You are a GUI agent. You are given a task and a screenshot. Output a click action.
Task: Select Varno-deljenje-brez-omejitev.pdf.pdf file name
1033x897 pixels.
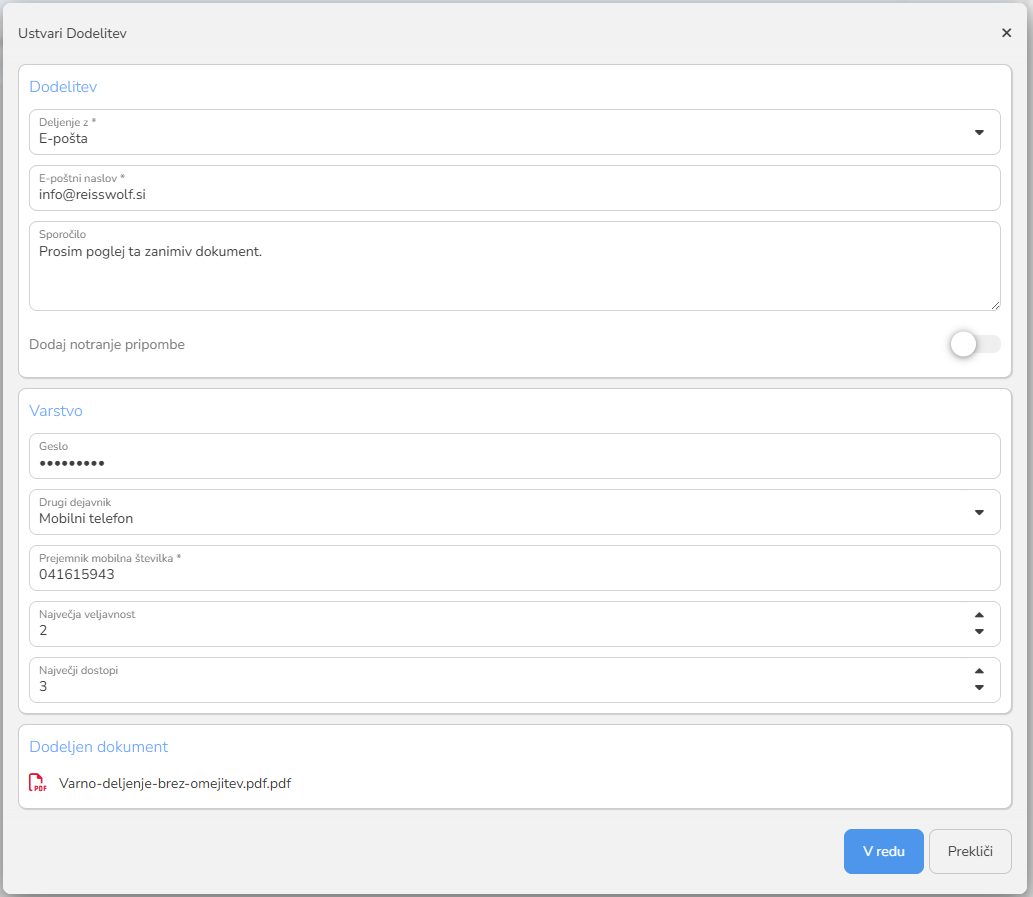tap(175, 784)
